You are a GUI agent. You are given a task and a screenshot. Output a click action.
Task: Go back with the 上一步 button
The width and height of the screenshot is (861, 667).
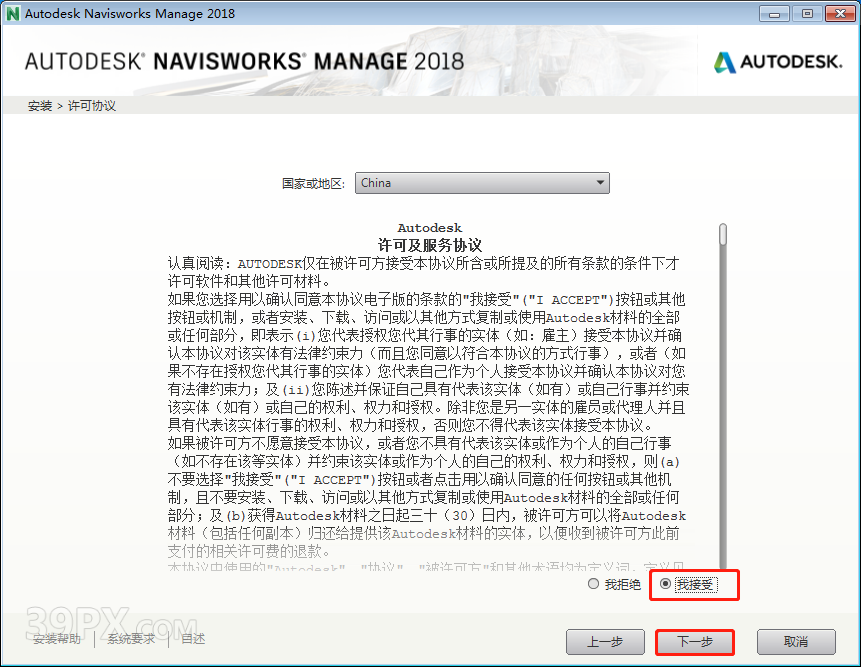click(605, 641)
